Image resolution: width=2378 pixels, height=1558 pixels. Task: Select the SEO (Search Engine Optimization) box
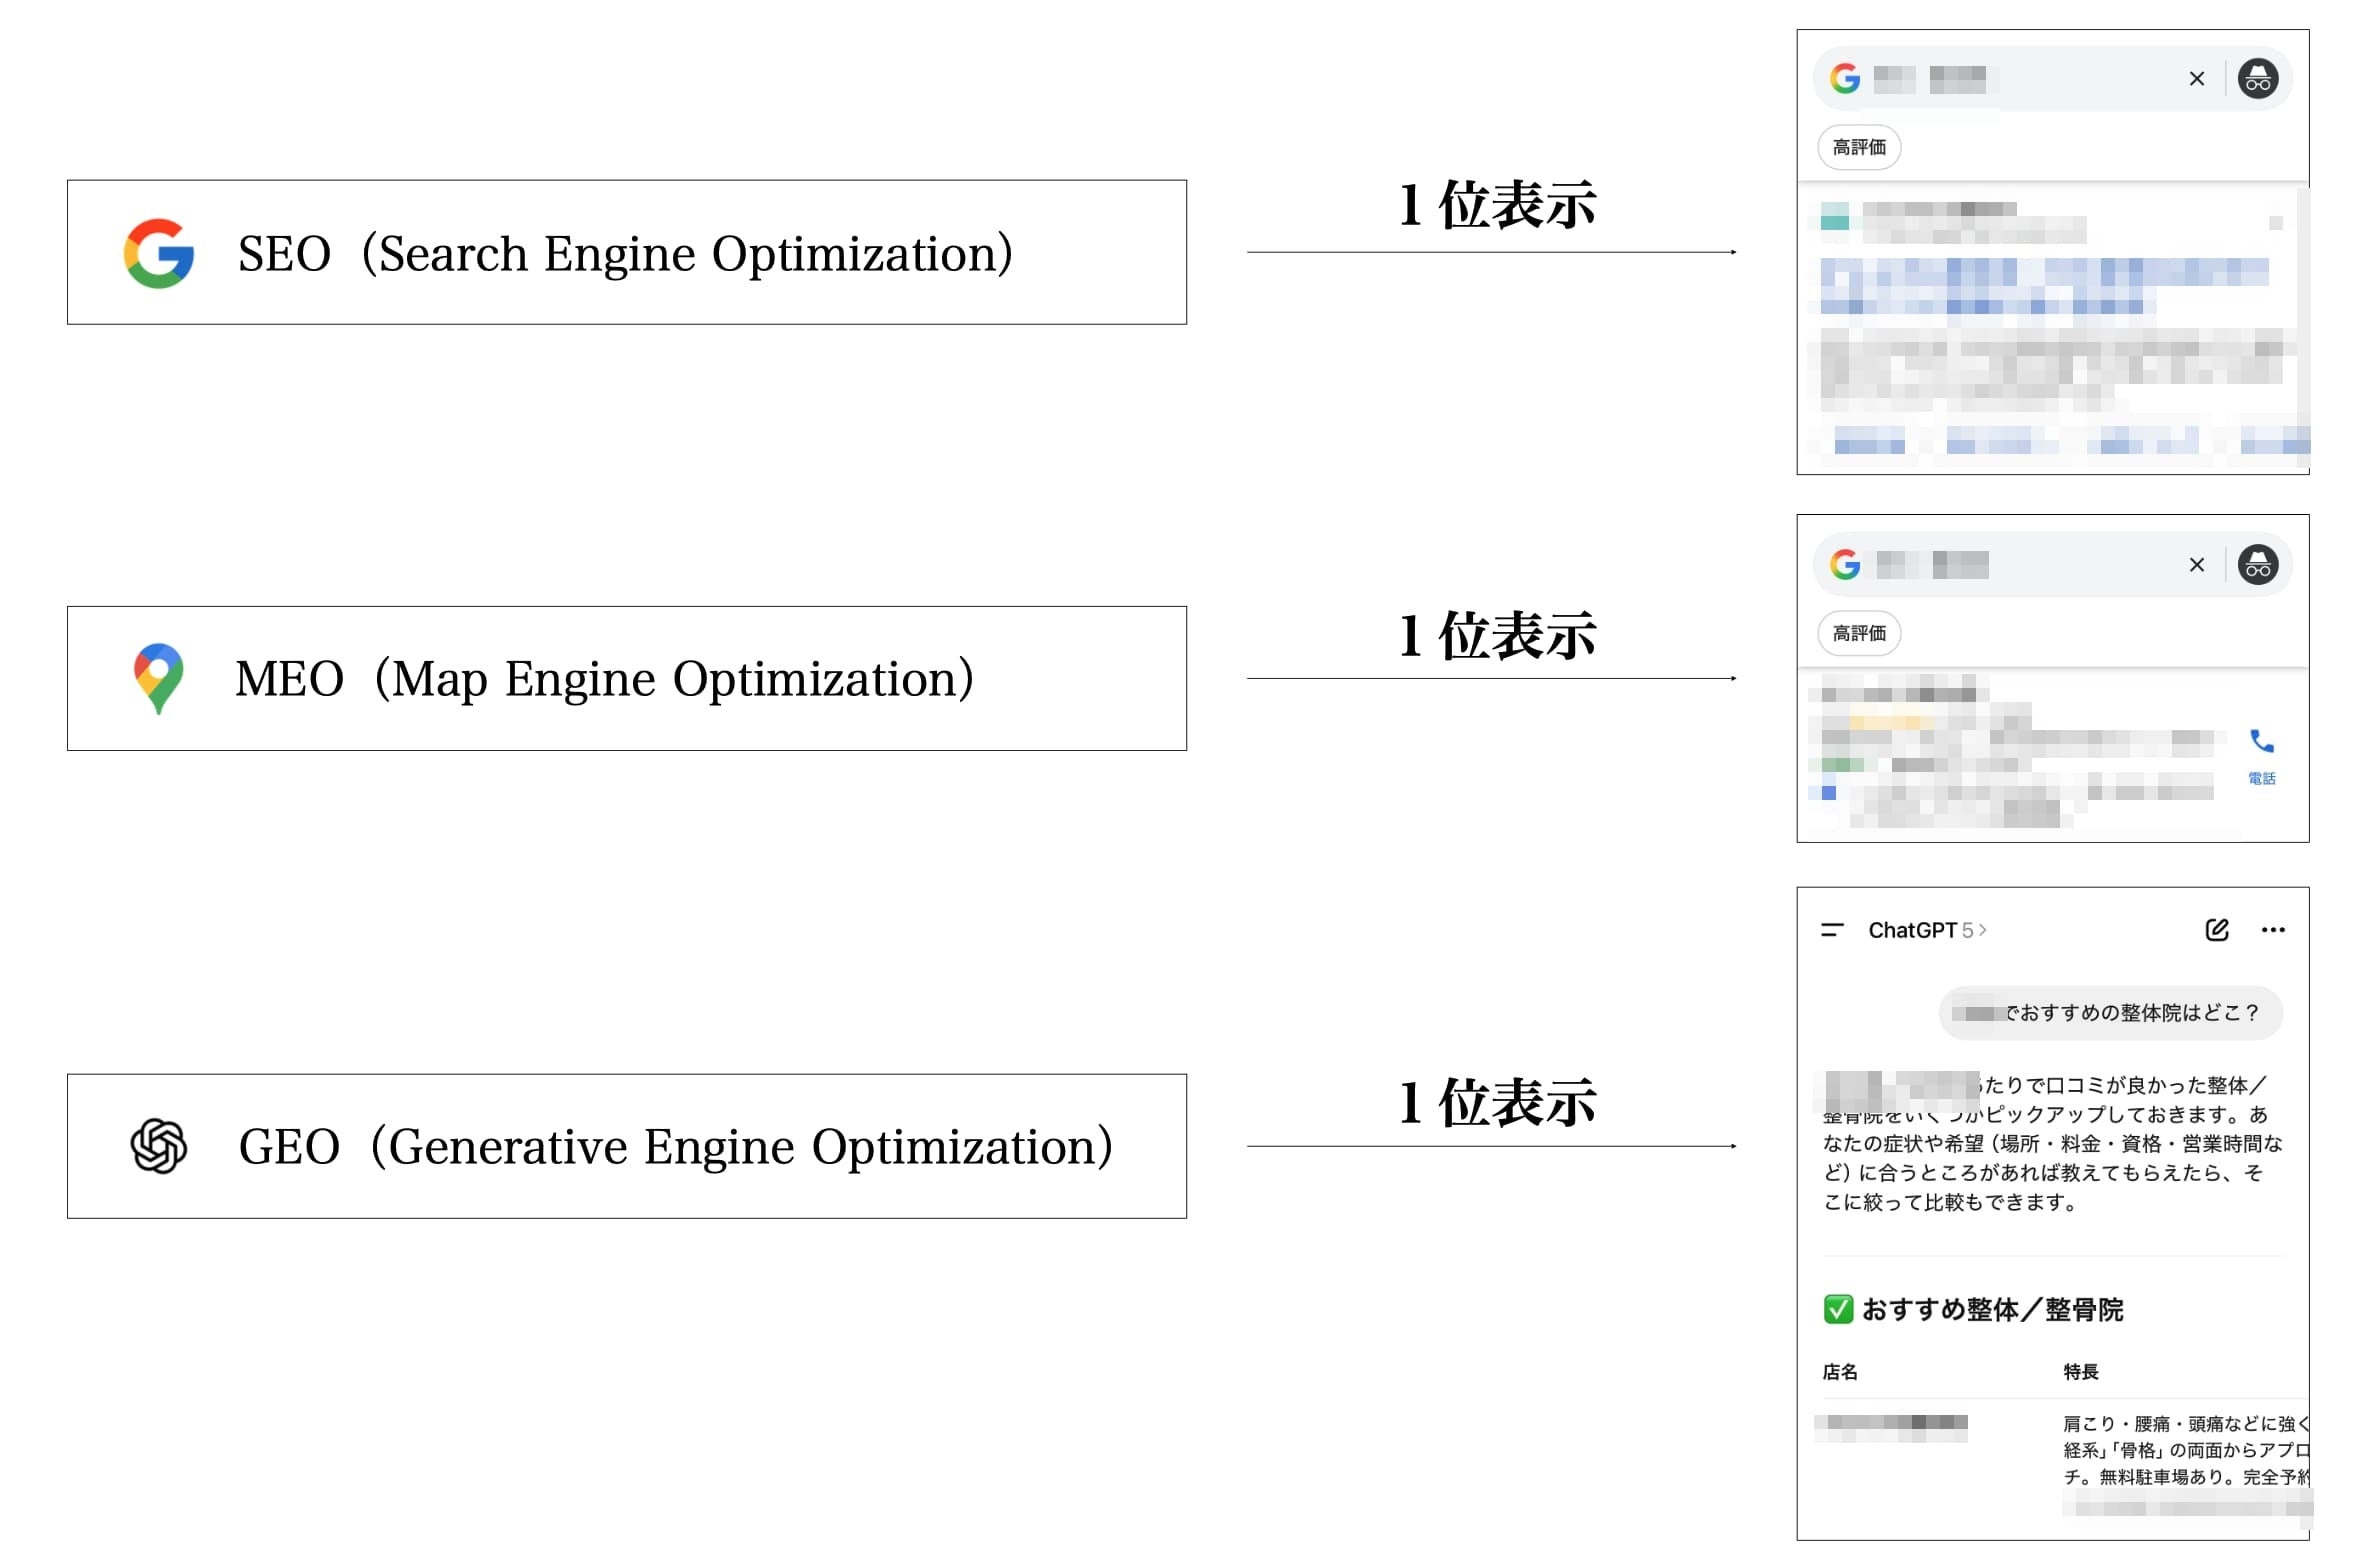tap(626, 253)
